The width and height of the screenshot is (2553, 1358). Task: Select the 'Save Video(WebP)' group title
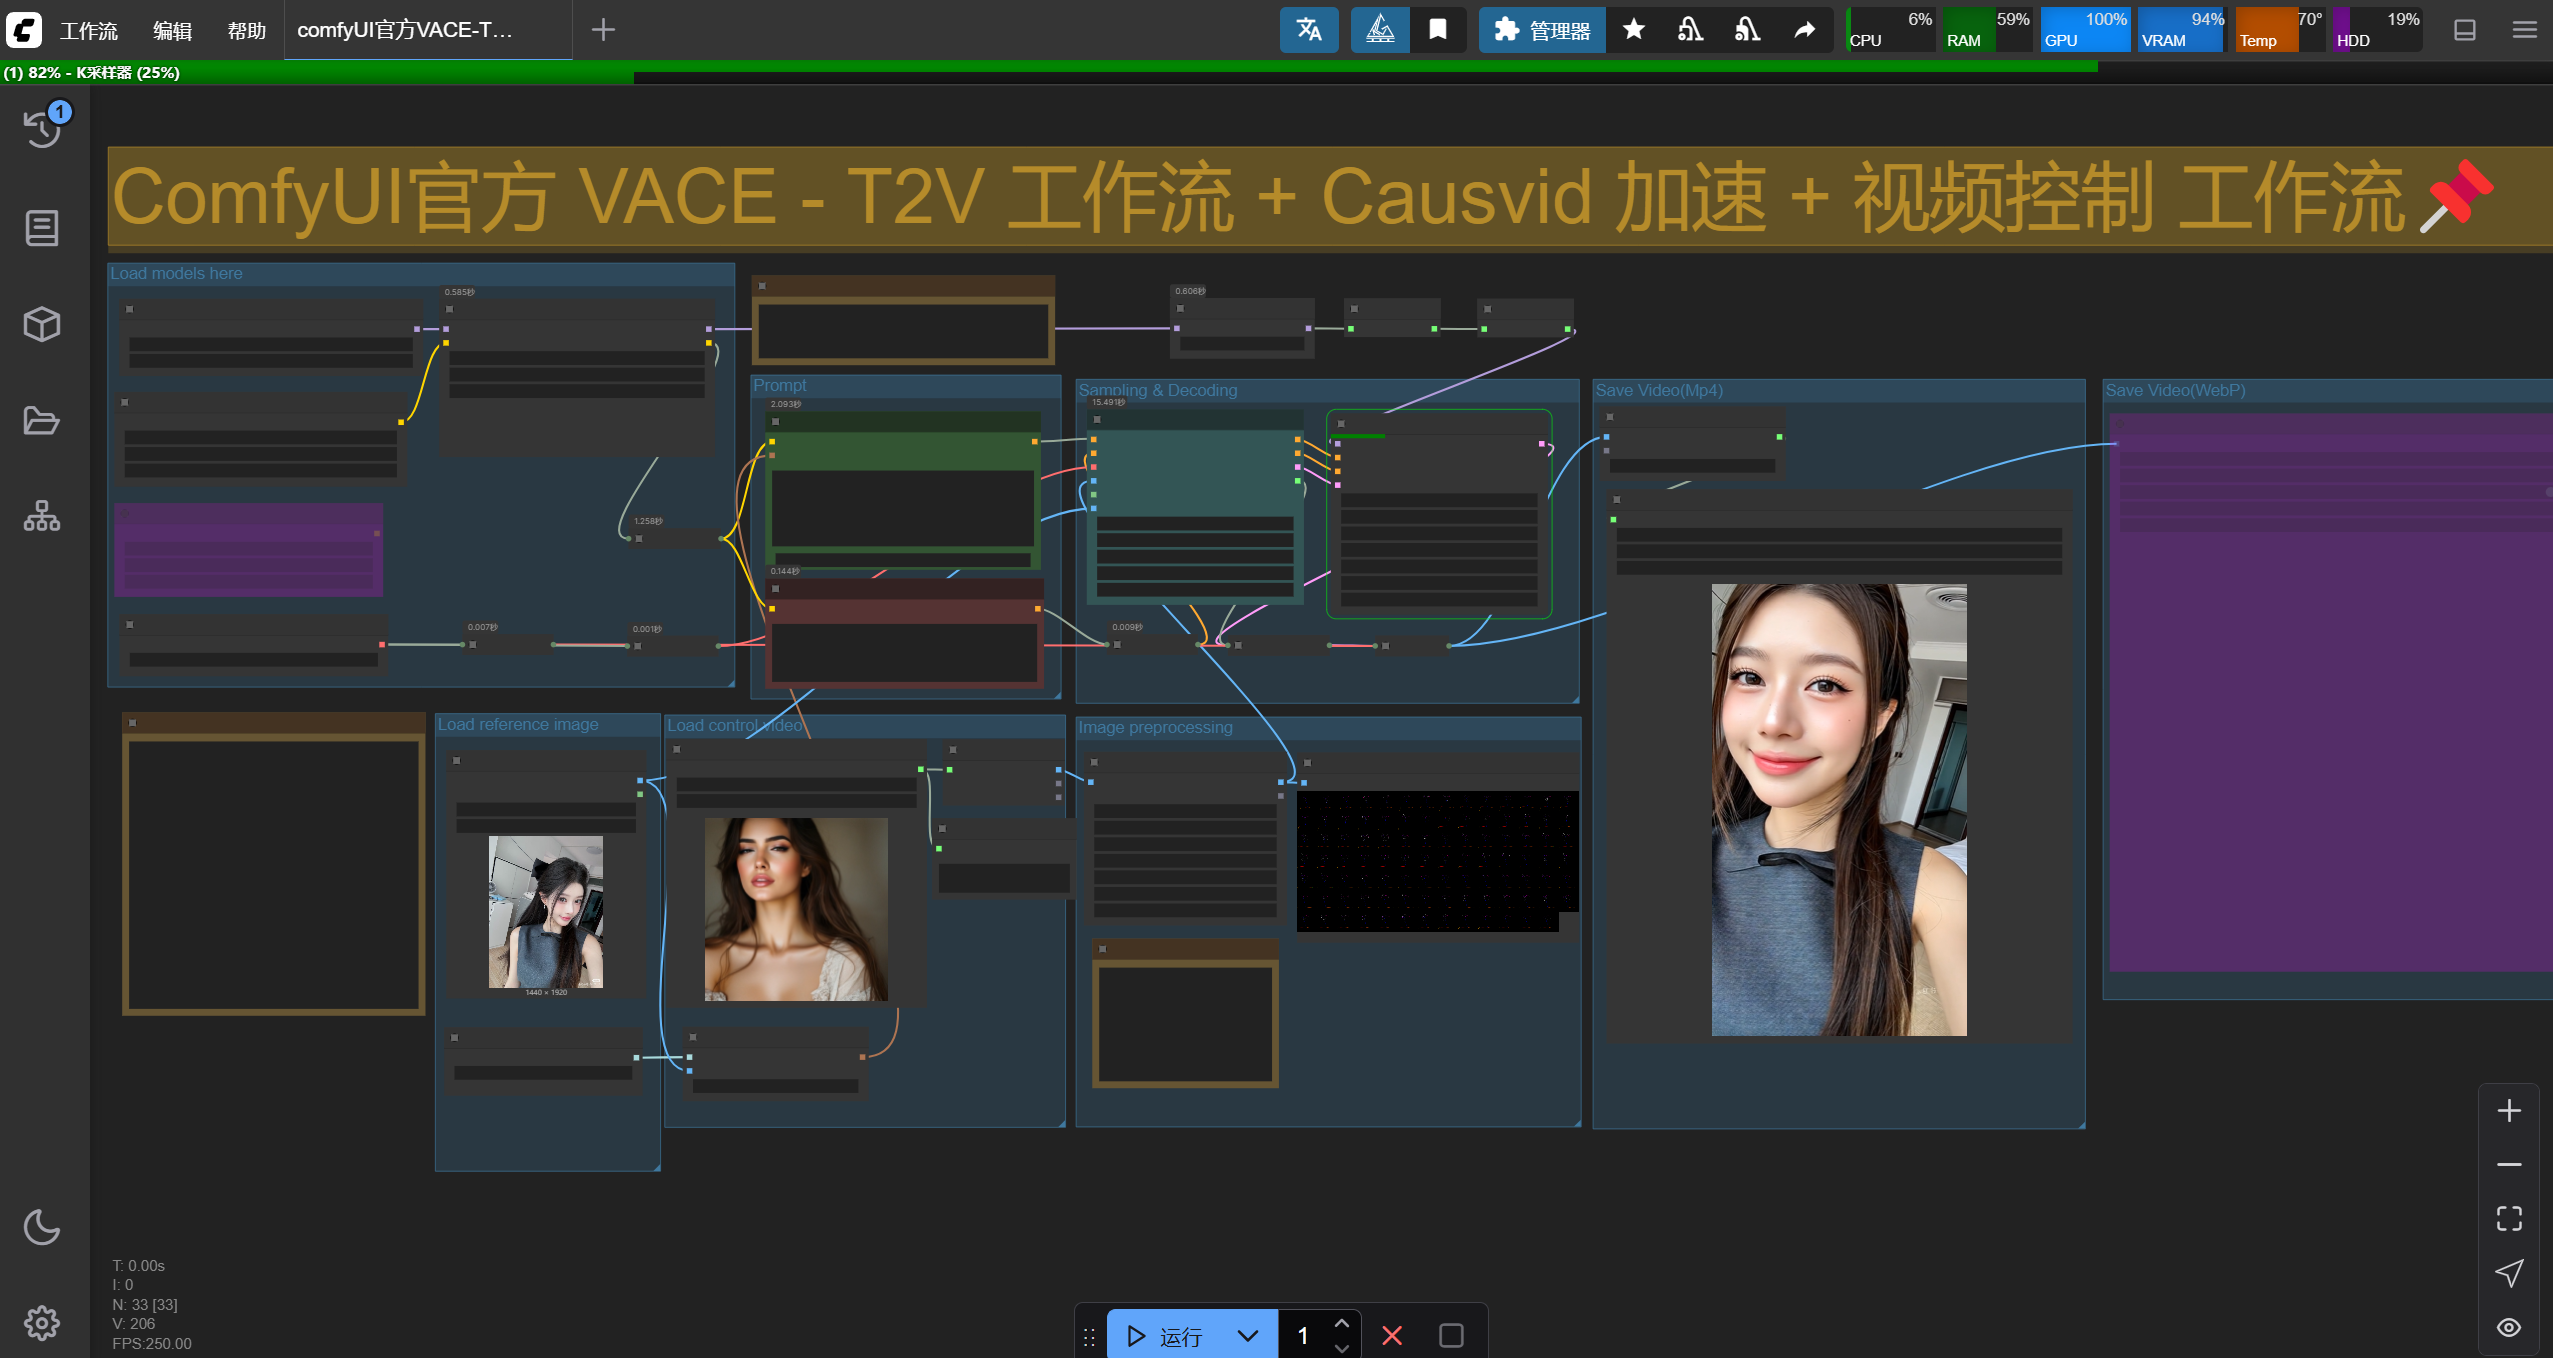point(2176,390)
